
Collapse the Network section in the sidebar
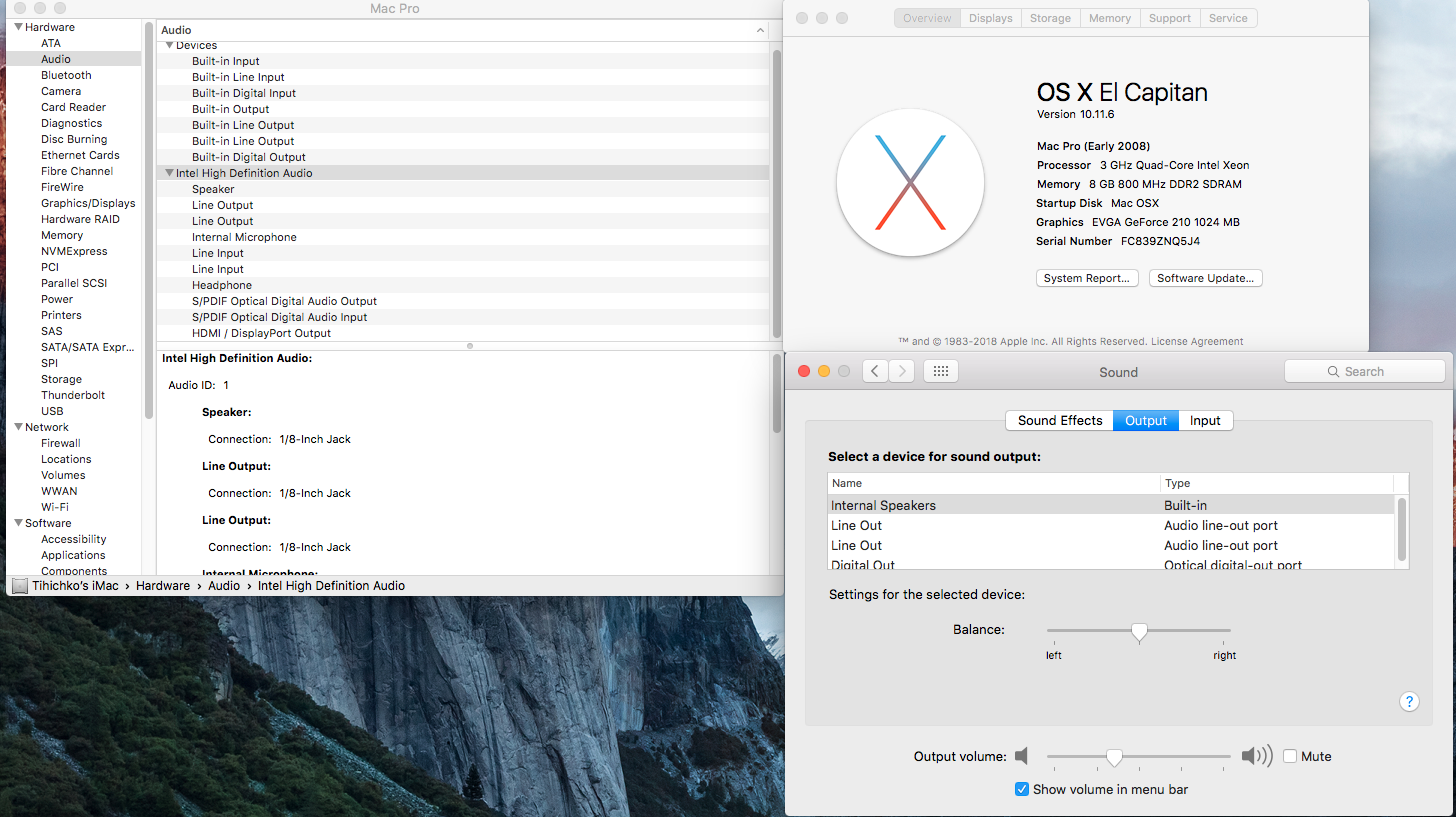pyautogui.click(x=18, y=427)
